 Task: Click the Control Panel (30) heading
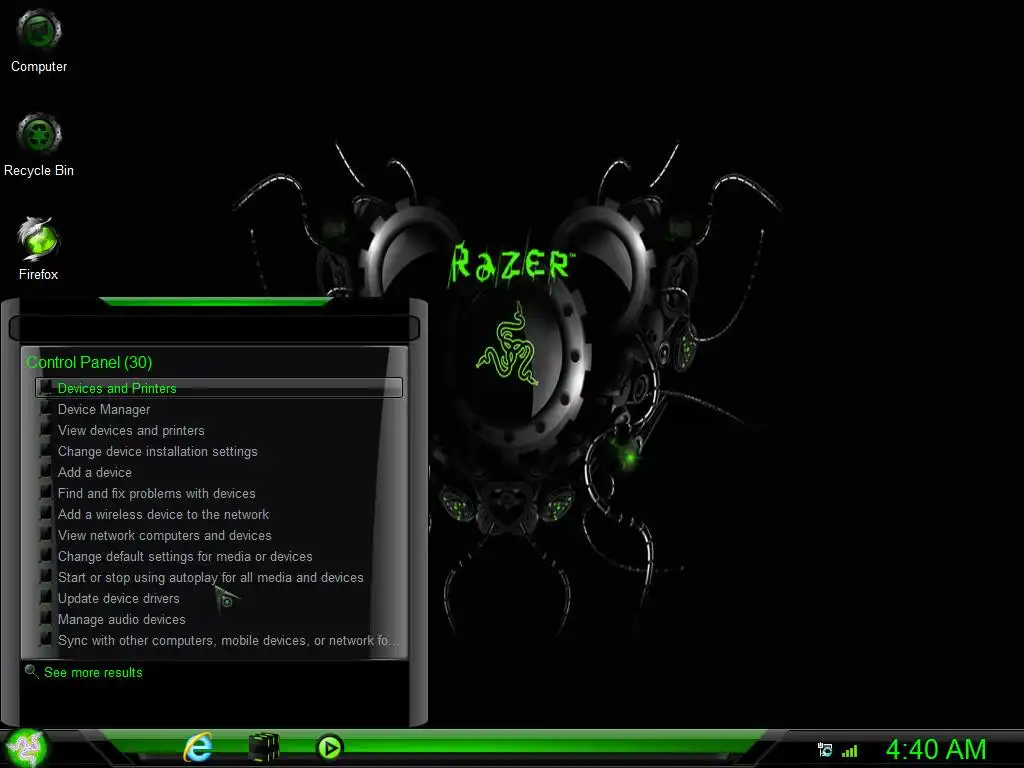[89, 362]
